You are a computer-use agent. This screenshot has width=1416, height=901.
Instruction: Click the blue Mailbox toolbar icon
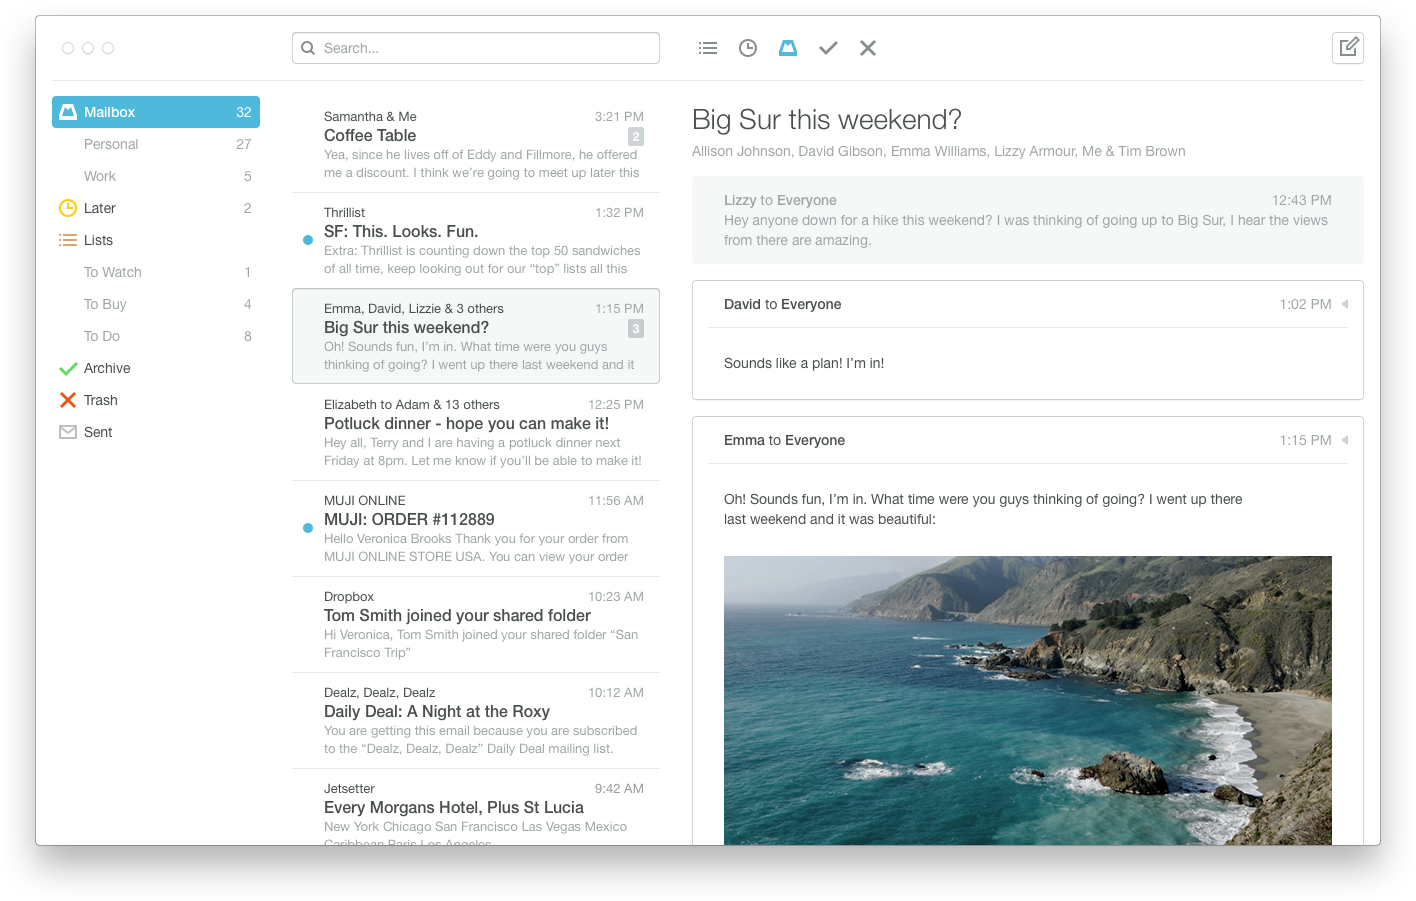click(x=788, y=48)
